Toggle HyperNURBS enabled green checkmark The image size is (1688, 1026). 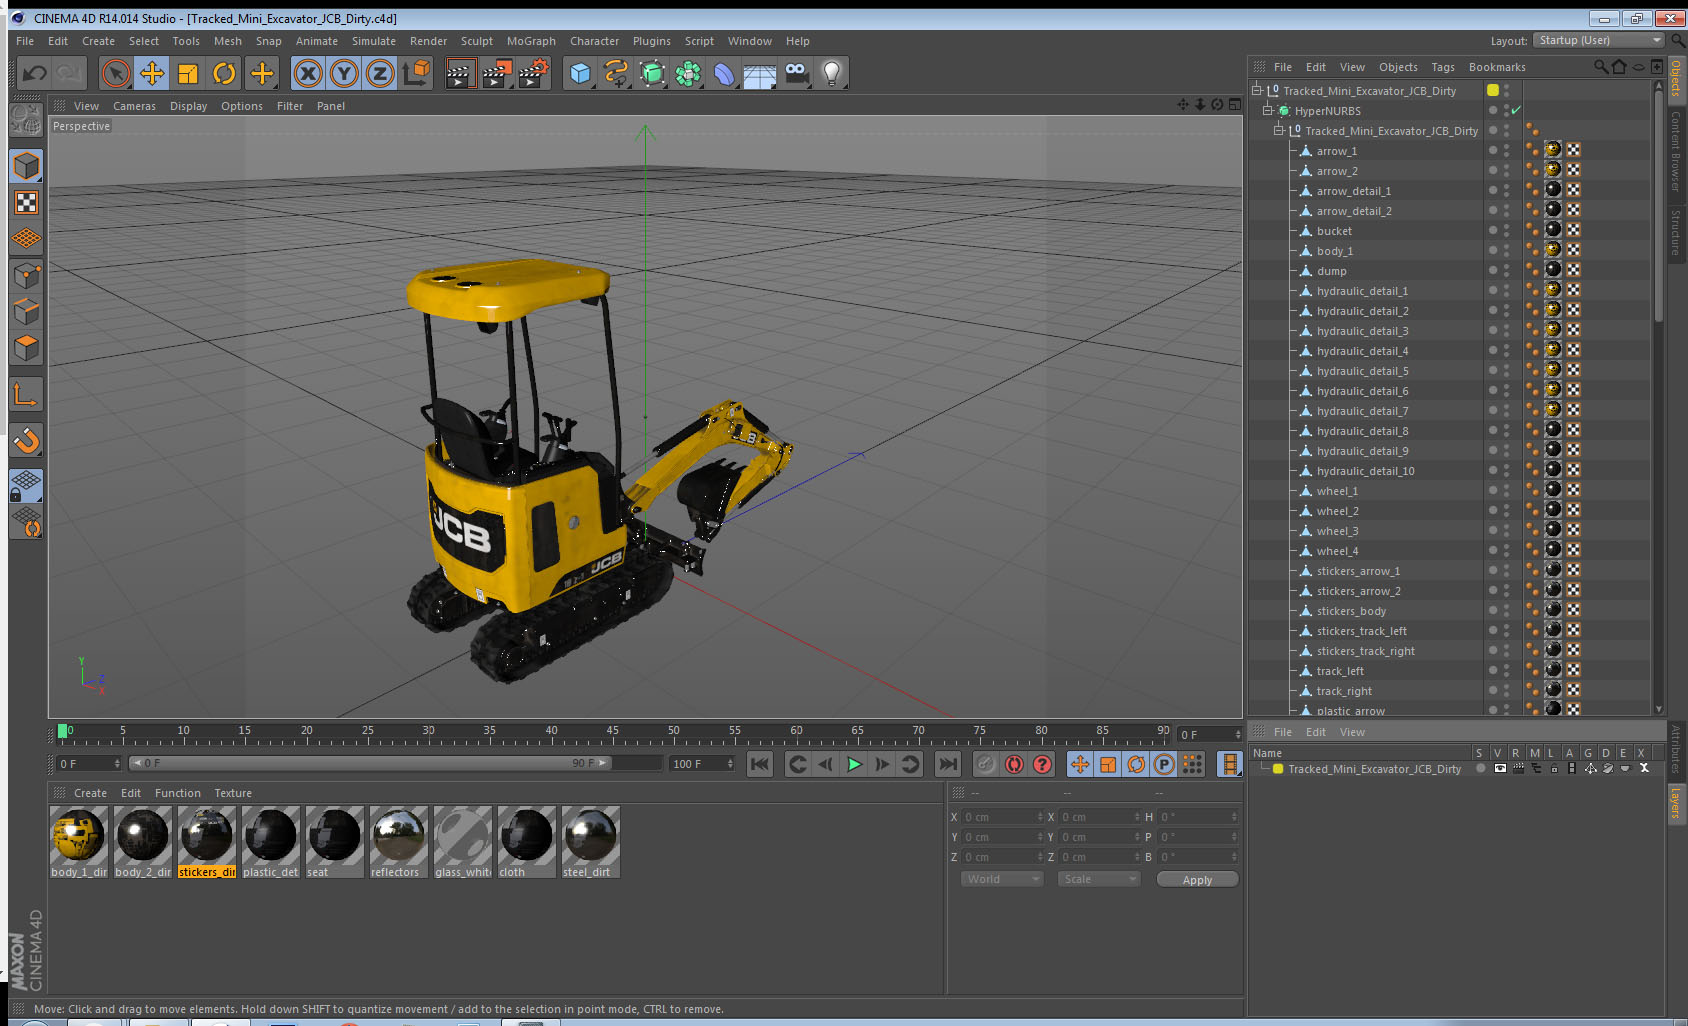pyautogui.click(x=1516, y=111)
